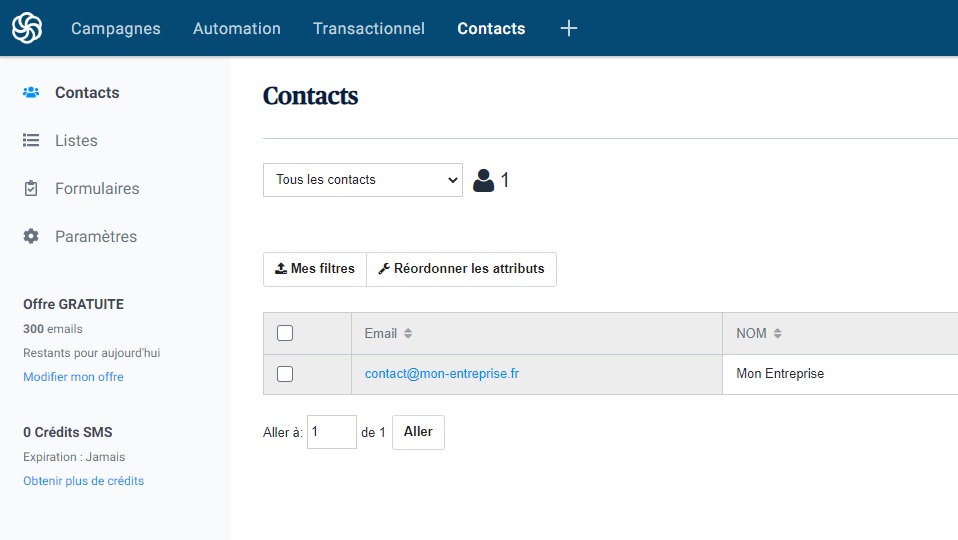
Task: Click Réordonner les attributs button
Action: coord(461,269)
